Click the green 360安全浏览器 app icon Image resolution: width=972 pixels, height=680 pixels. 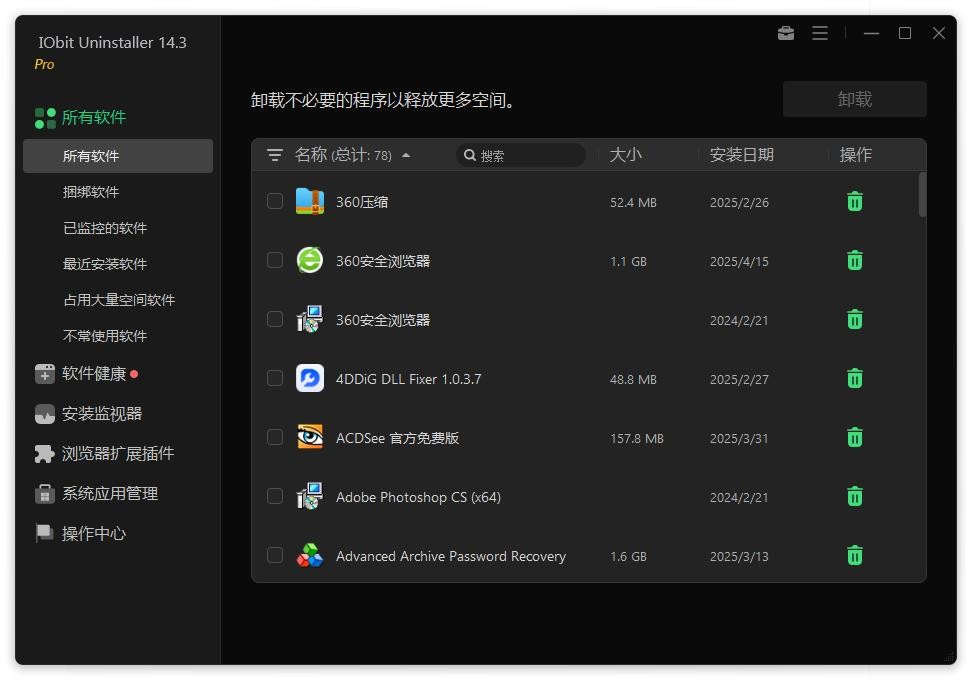coord(309,260)
